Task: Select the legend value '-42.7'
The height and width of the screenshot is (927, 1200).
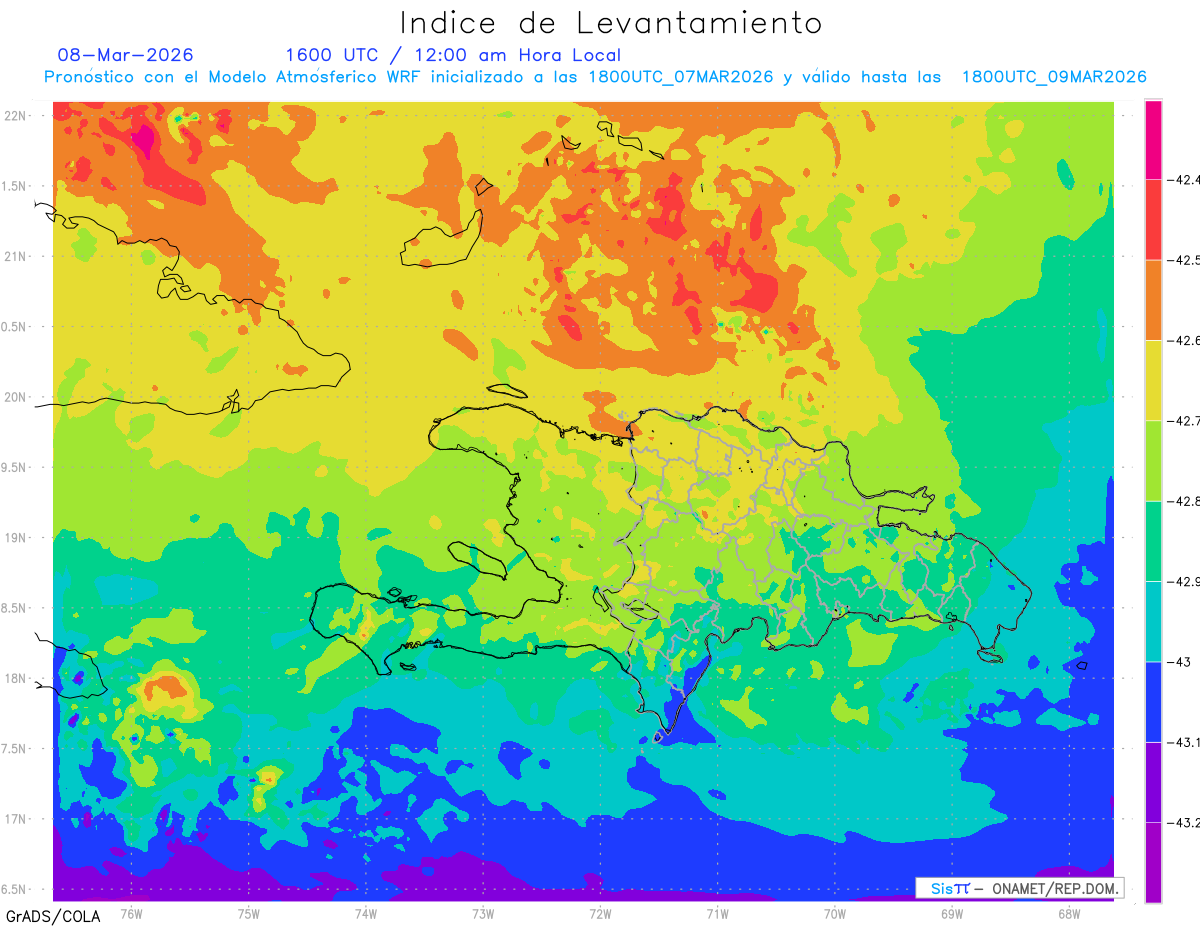Action: point(1184,421)
